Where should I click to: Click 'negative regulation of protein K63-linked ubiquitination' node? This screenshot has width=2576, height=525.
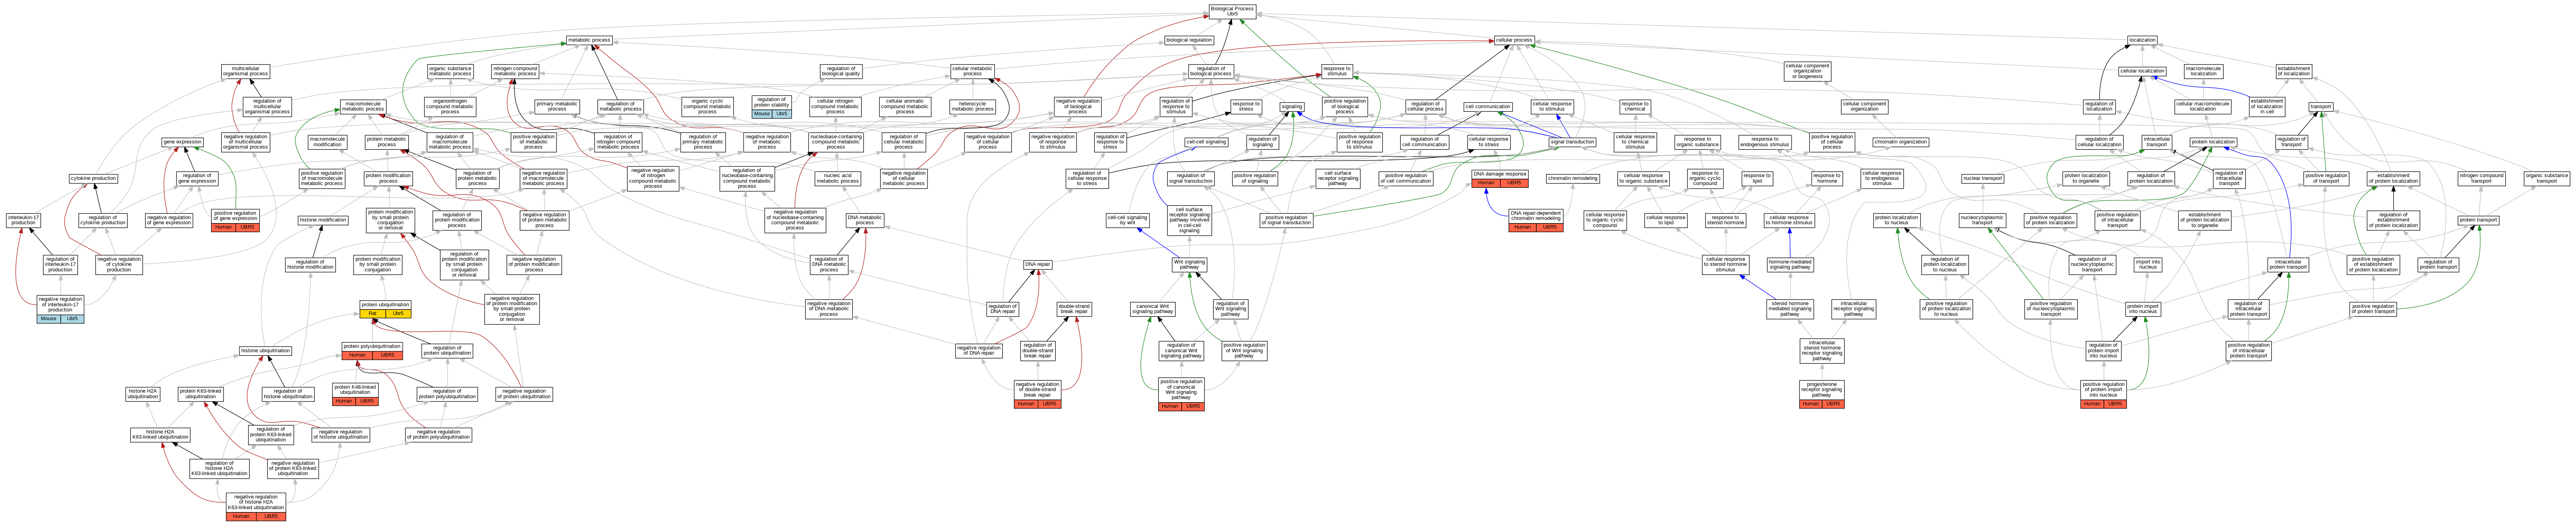click(293, 468)
